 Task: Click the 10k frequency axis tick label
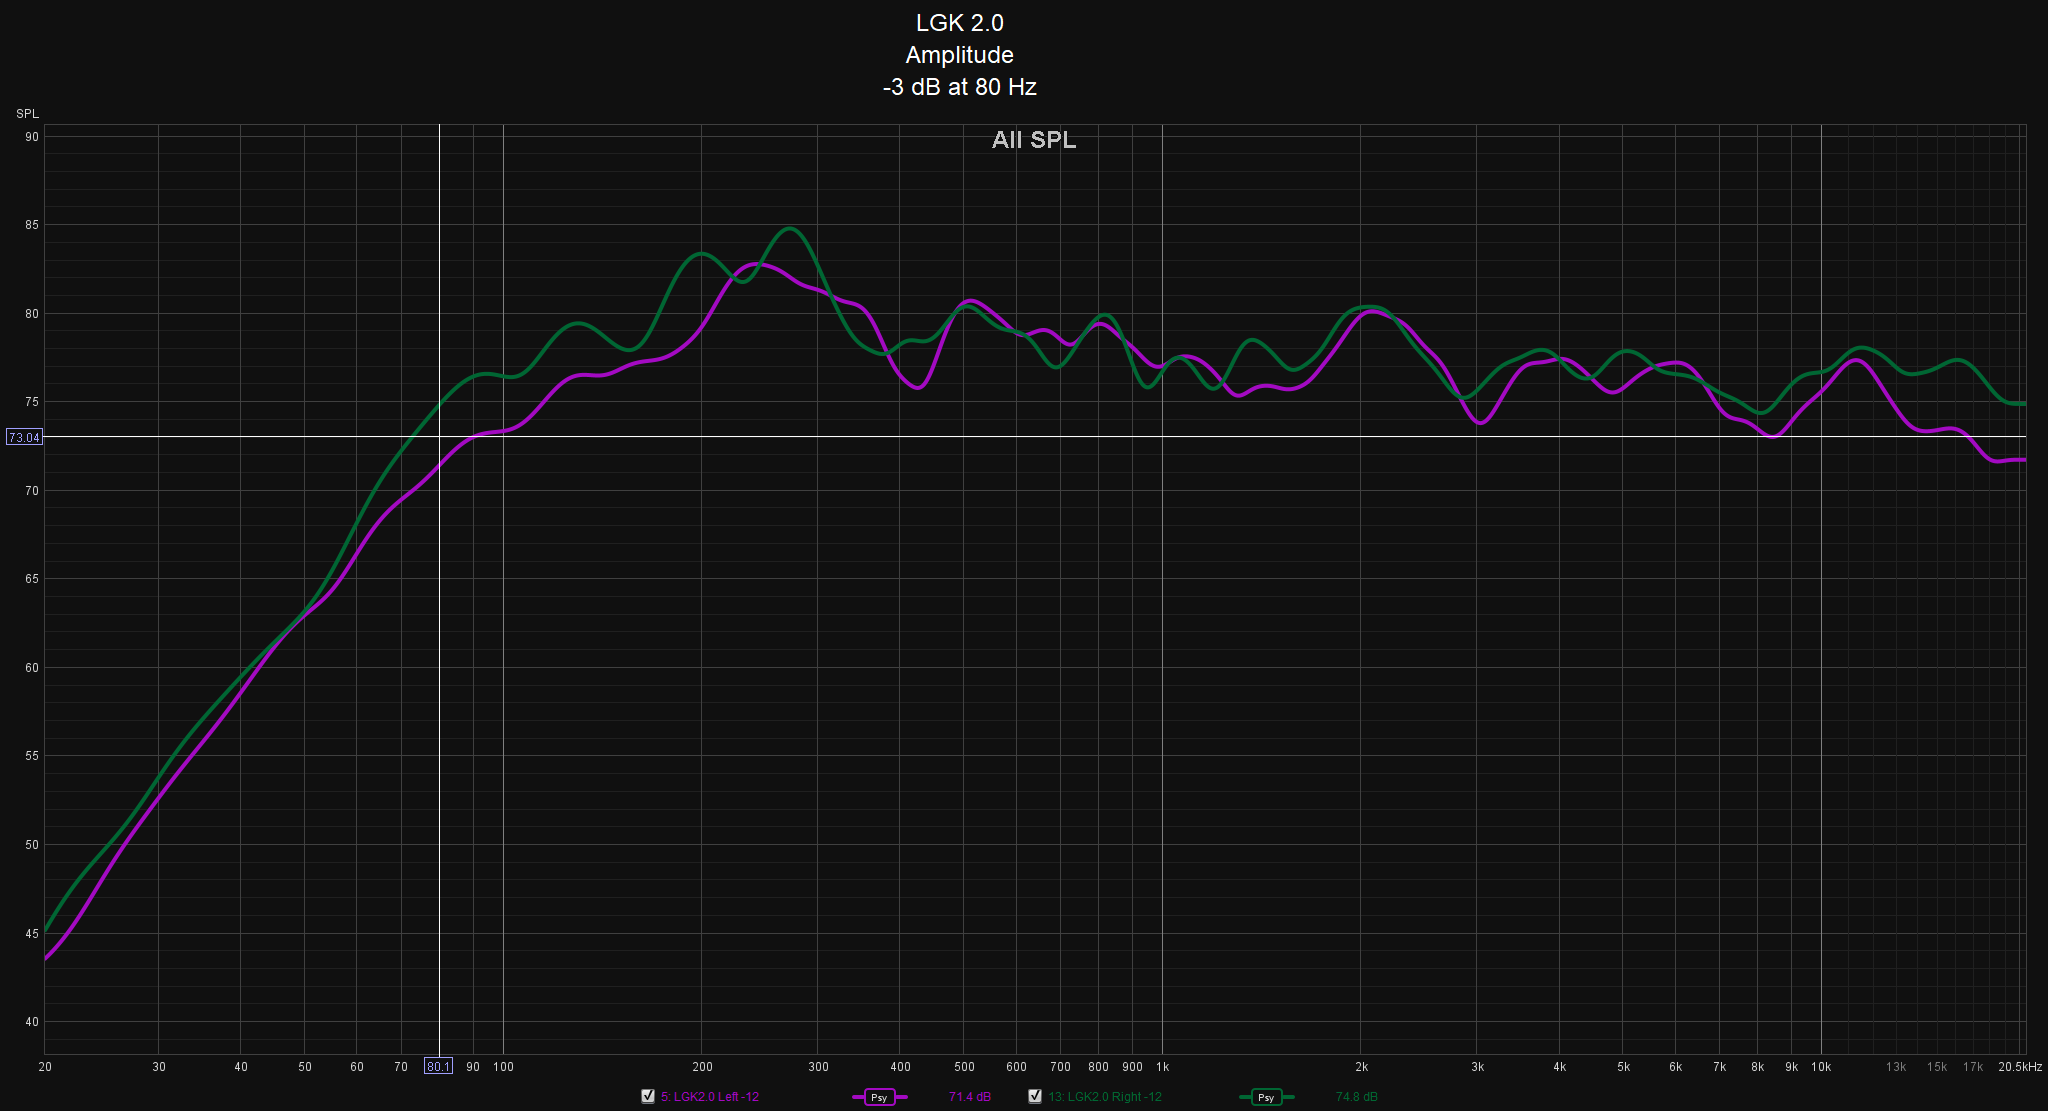pos(1821,1067)
